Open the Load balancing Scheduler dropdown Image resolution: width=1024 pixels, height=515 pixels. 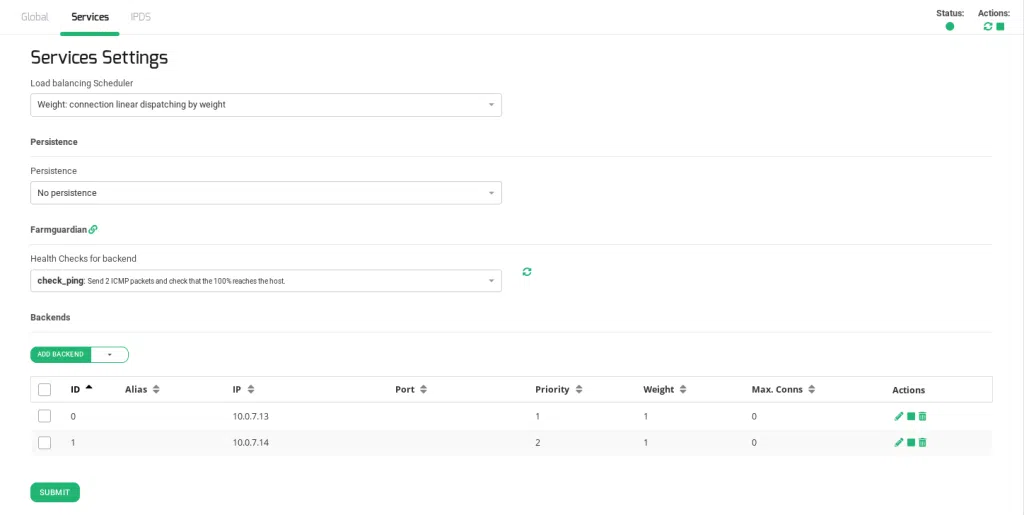(x=266, y=105)
